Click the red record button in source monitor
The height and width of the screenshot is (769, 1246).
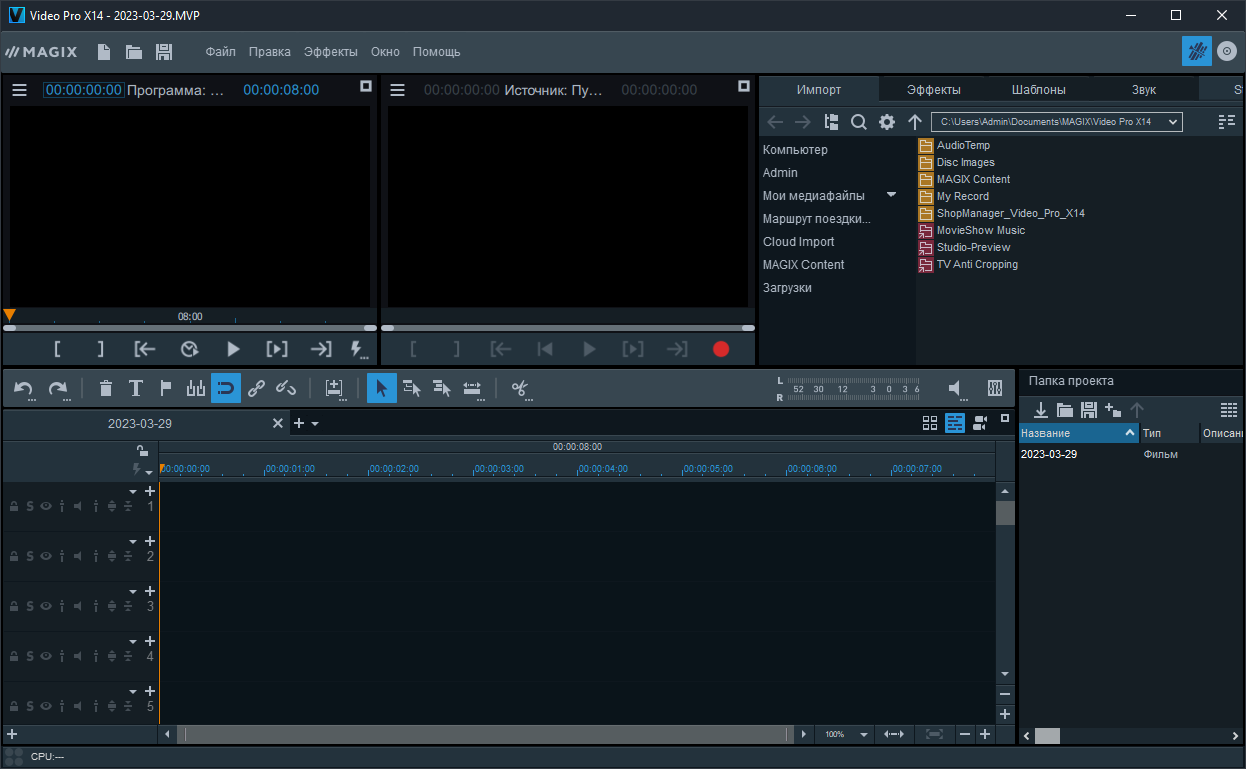click(x=721, y=349)
